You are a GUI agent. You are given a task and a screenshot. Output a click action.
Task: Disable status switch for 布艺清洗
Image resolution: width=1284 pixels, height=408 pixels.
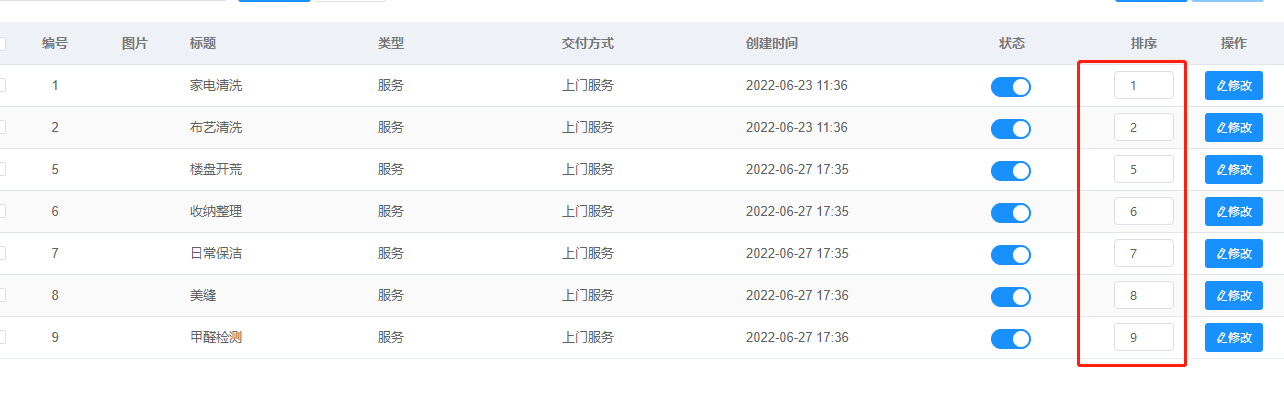[x=1011, y=129]
